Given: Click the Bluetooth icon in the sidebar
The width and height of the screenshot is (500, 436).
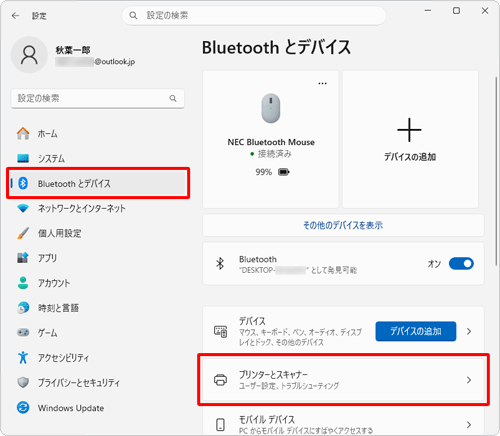Looking at the screenshot, I should [x=23, y=183].
